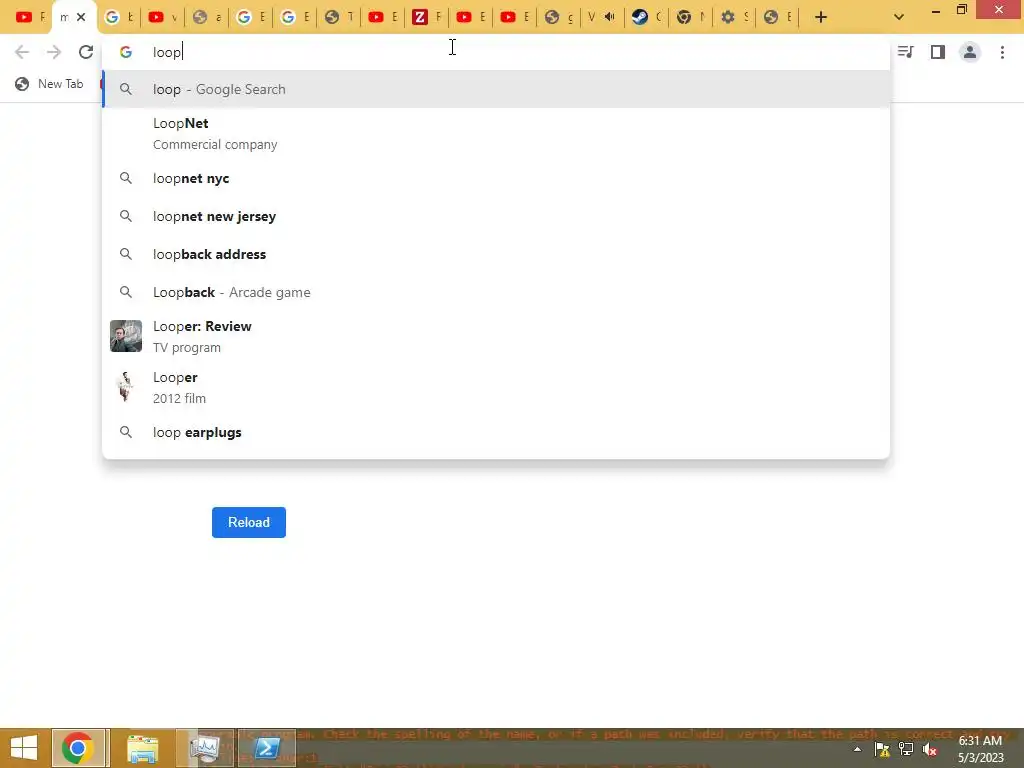Select the 'Looper' 2012 film suggestion
The image size is (1024, 768).
click(496, 387)
